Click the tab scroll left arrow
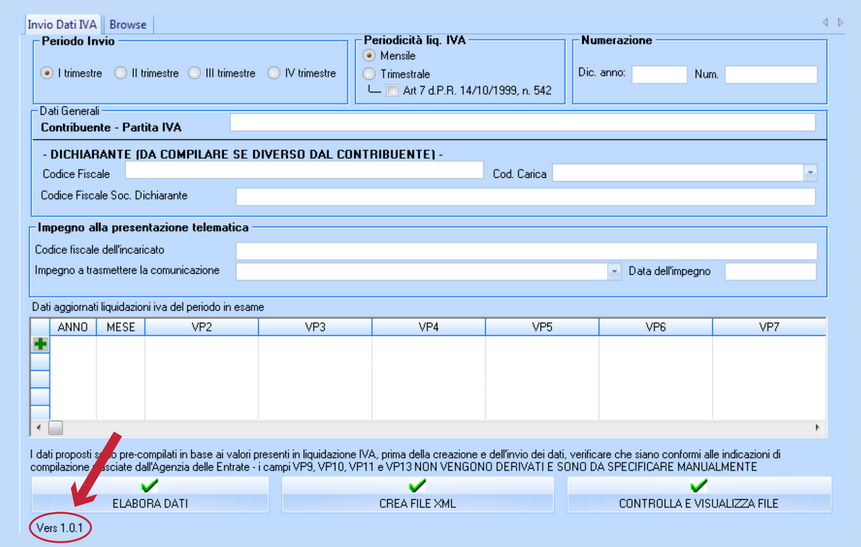861x547 pixels. (825, 23)
